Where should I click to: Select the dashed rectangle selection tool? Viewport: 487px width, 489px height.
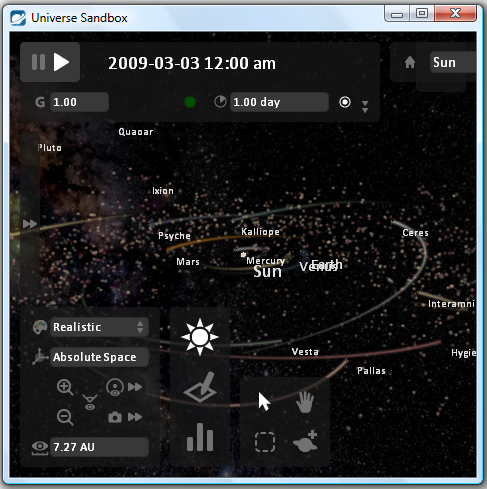click(x=265, y=442)
